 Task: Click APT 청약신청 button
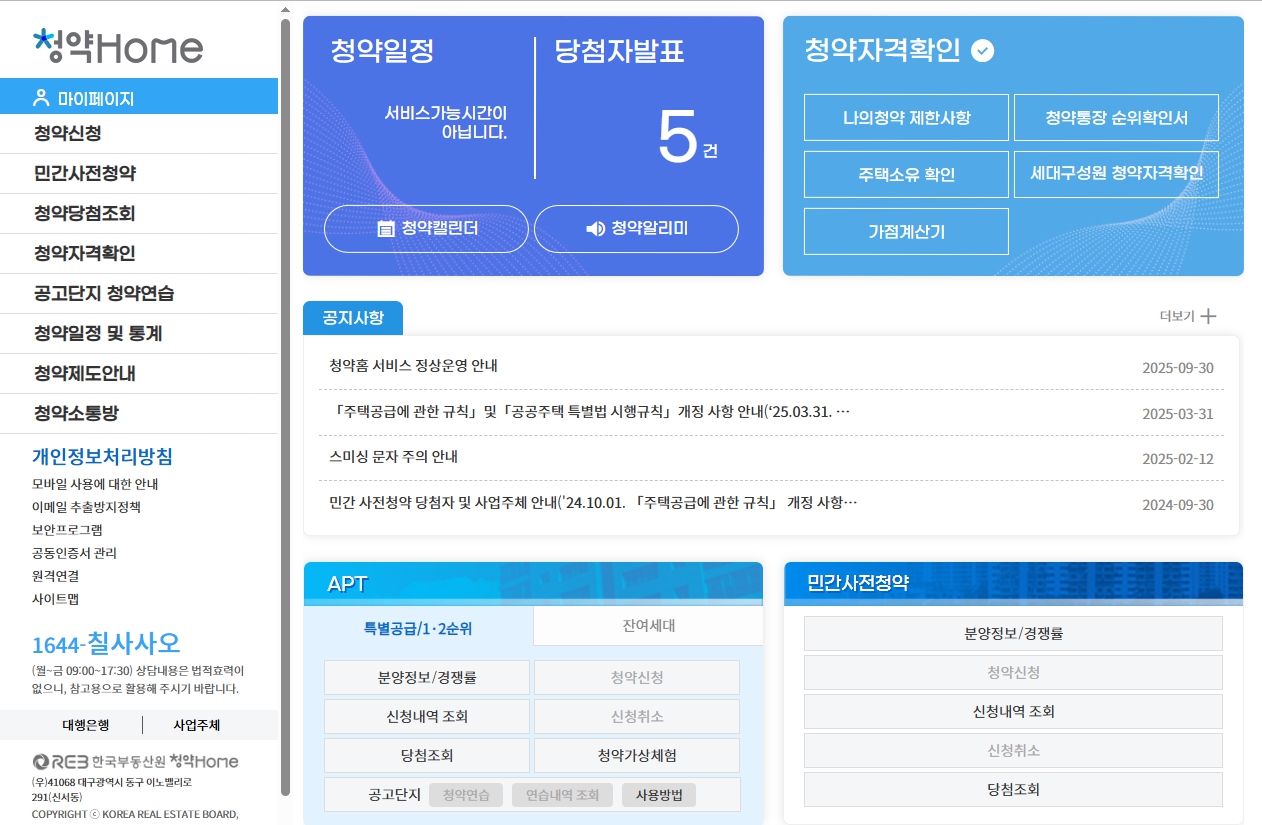point(637,677)
